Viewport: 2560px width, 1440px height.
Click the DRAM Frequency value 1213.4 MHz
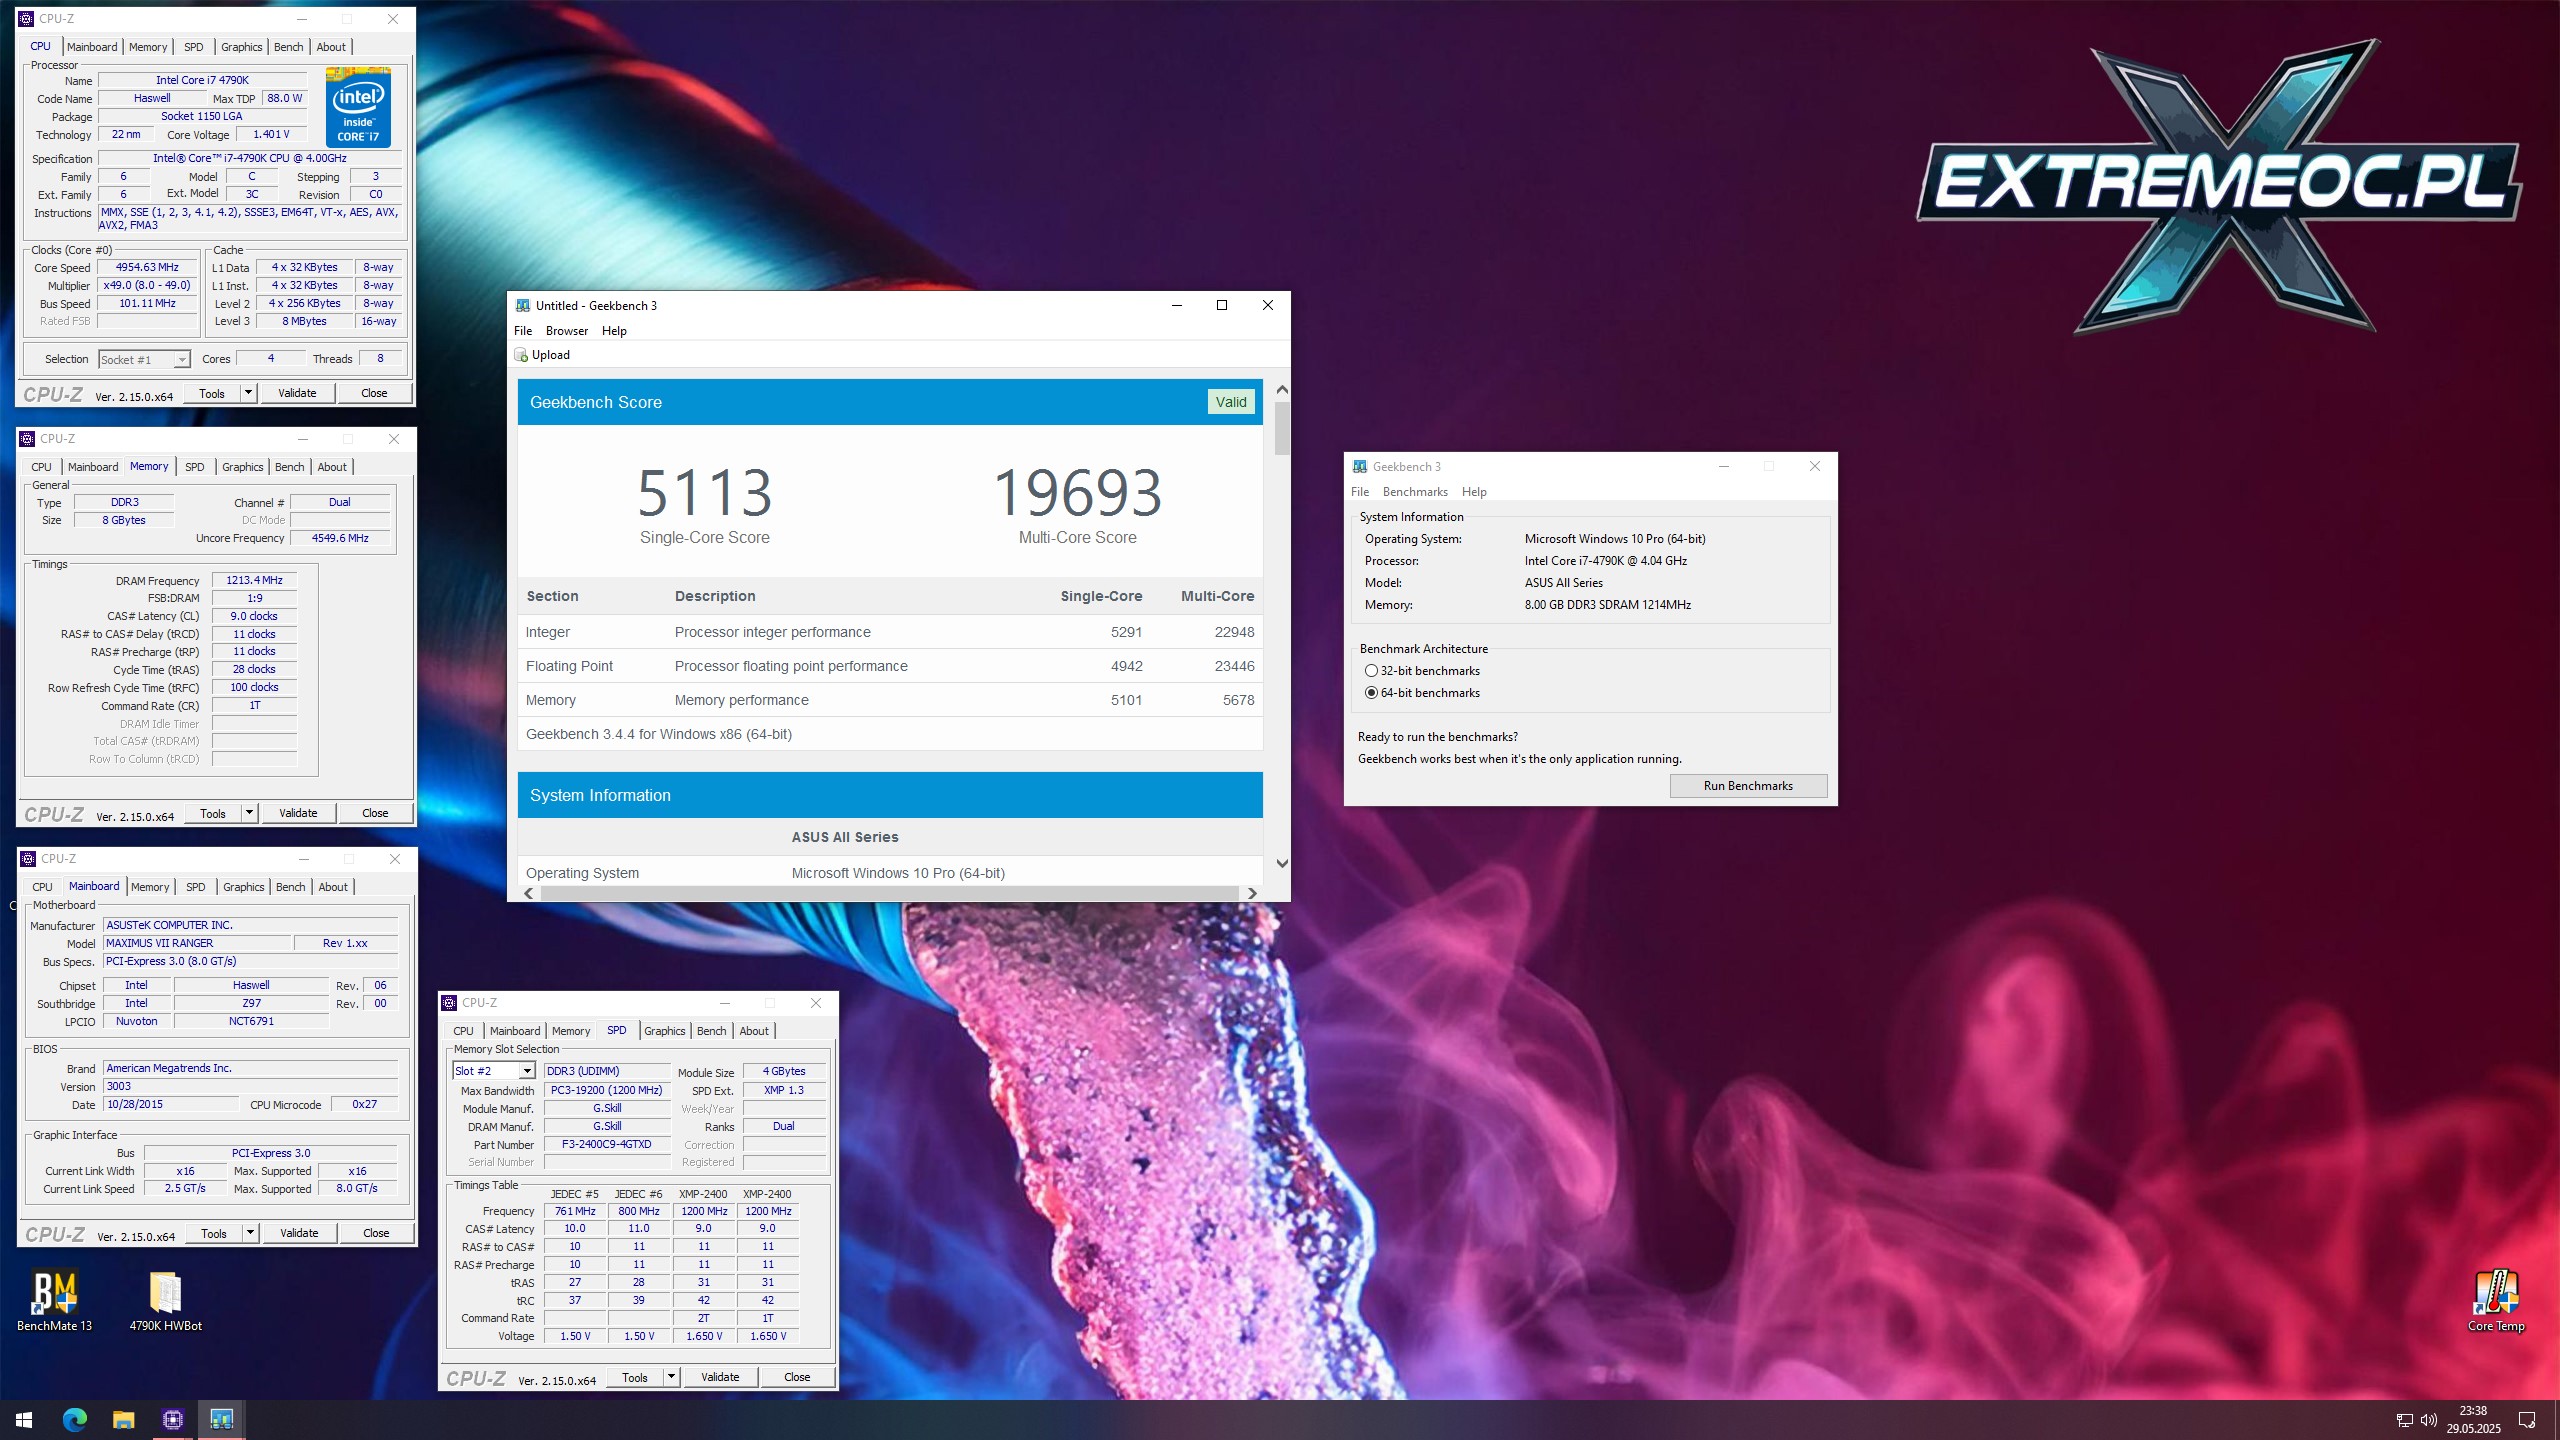click(254, 580)
